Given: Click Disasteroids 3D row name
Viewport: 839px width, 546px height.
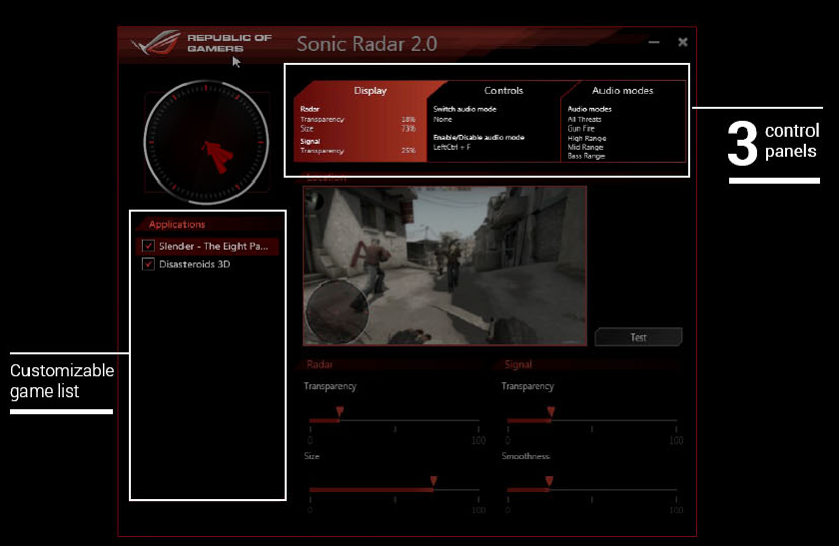Looking at the screenshot, I should click(195, 264).
